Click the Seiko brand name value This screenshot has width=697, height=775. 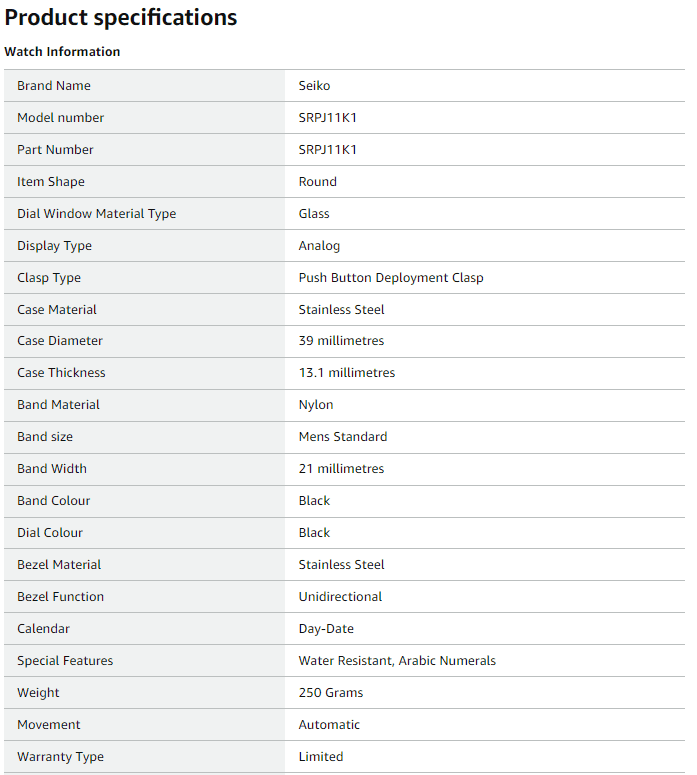click(x=314, y=86)
